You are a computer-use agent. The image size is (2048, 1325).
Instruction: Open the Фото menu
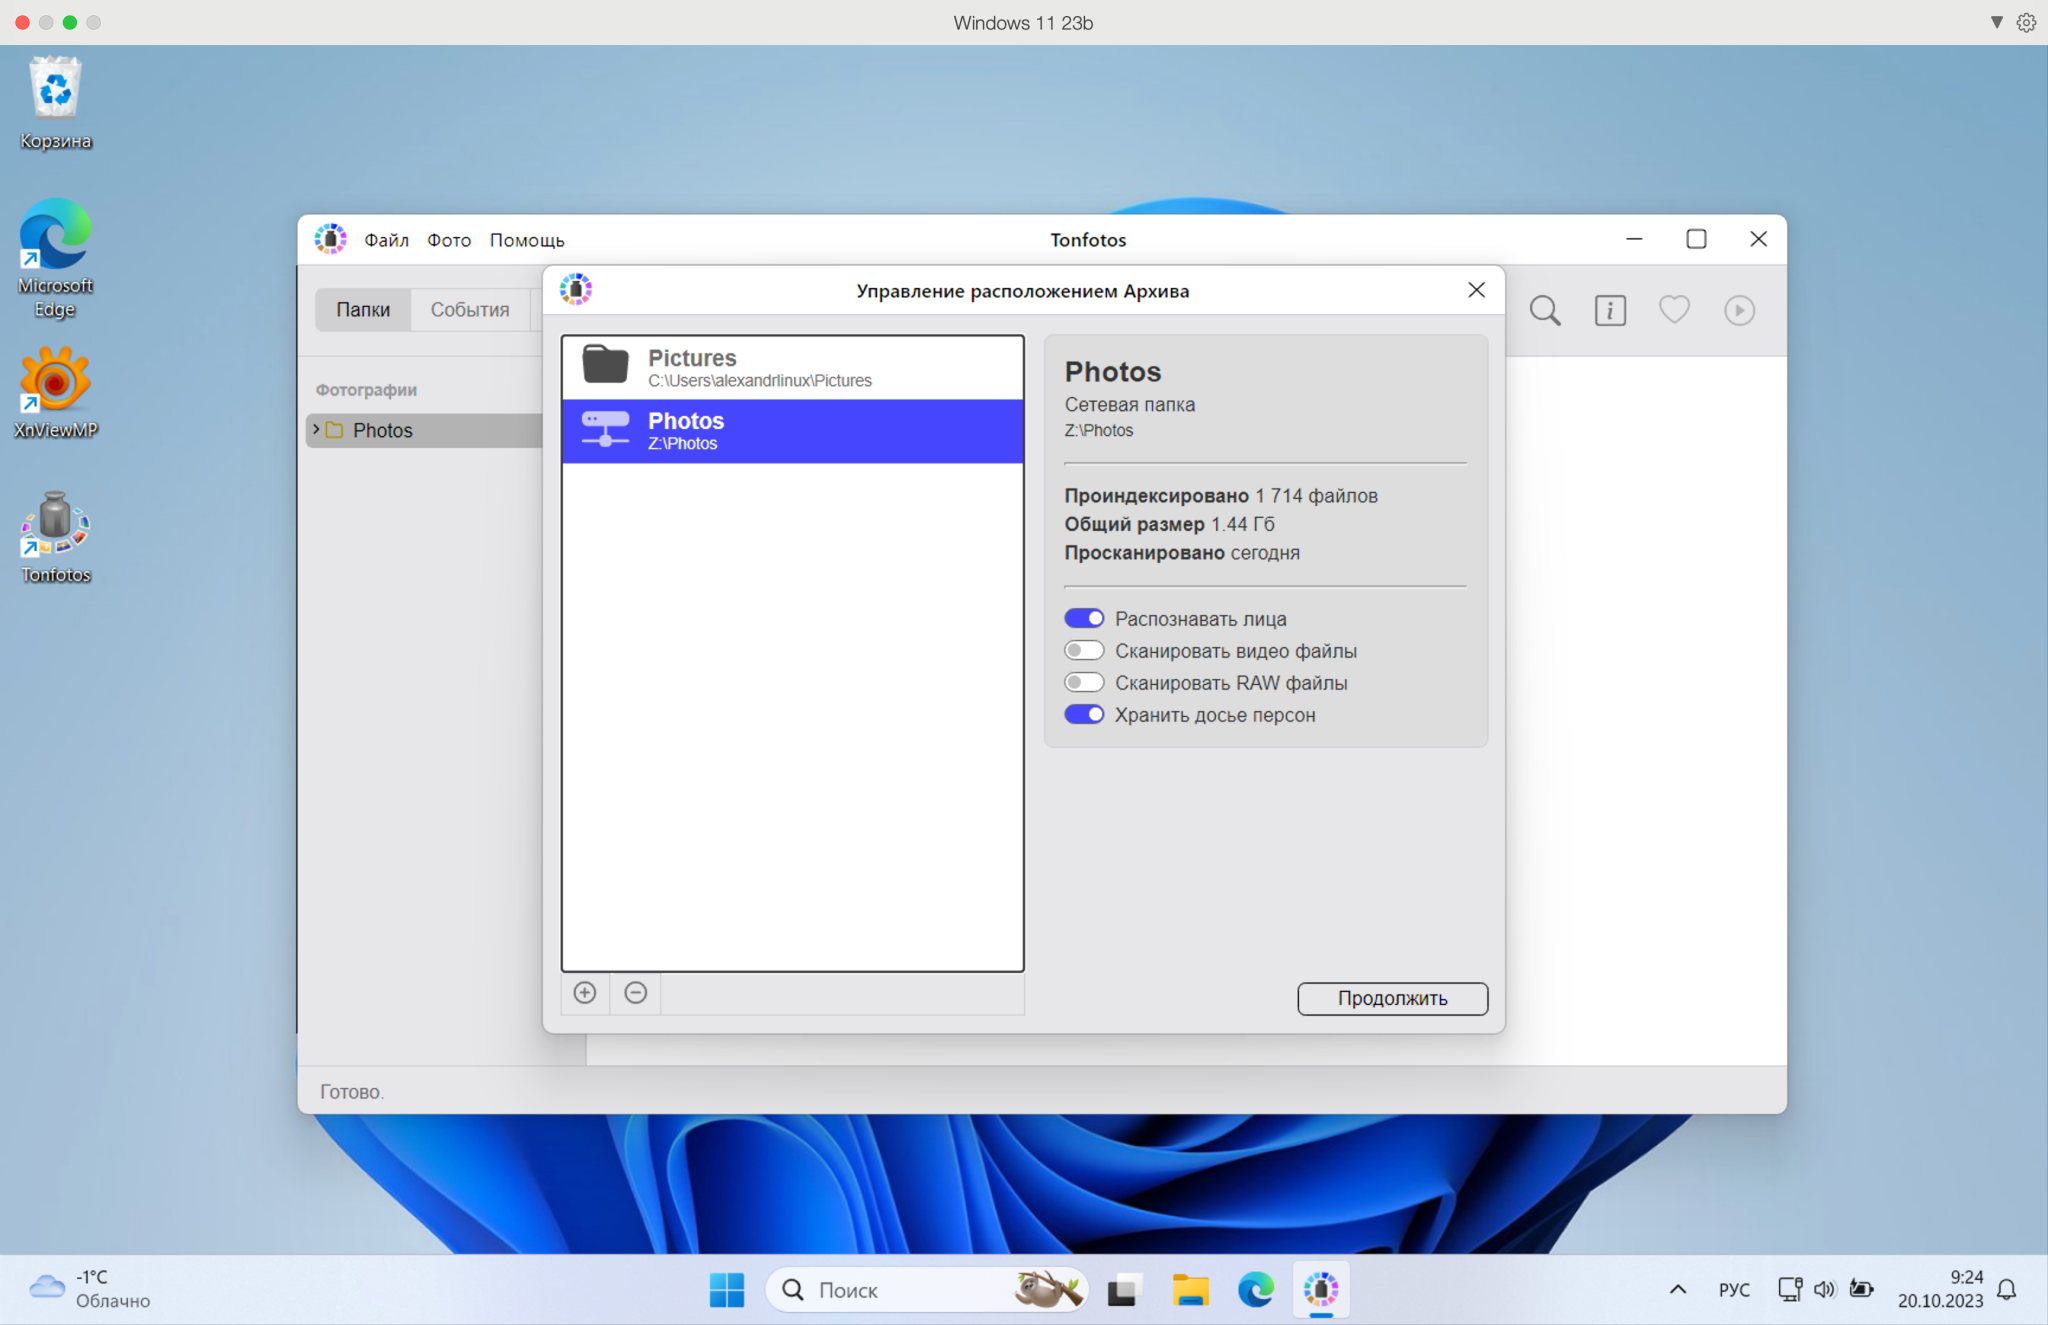pos(449,240)
